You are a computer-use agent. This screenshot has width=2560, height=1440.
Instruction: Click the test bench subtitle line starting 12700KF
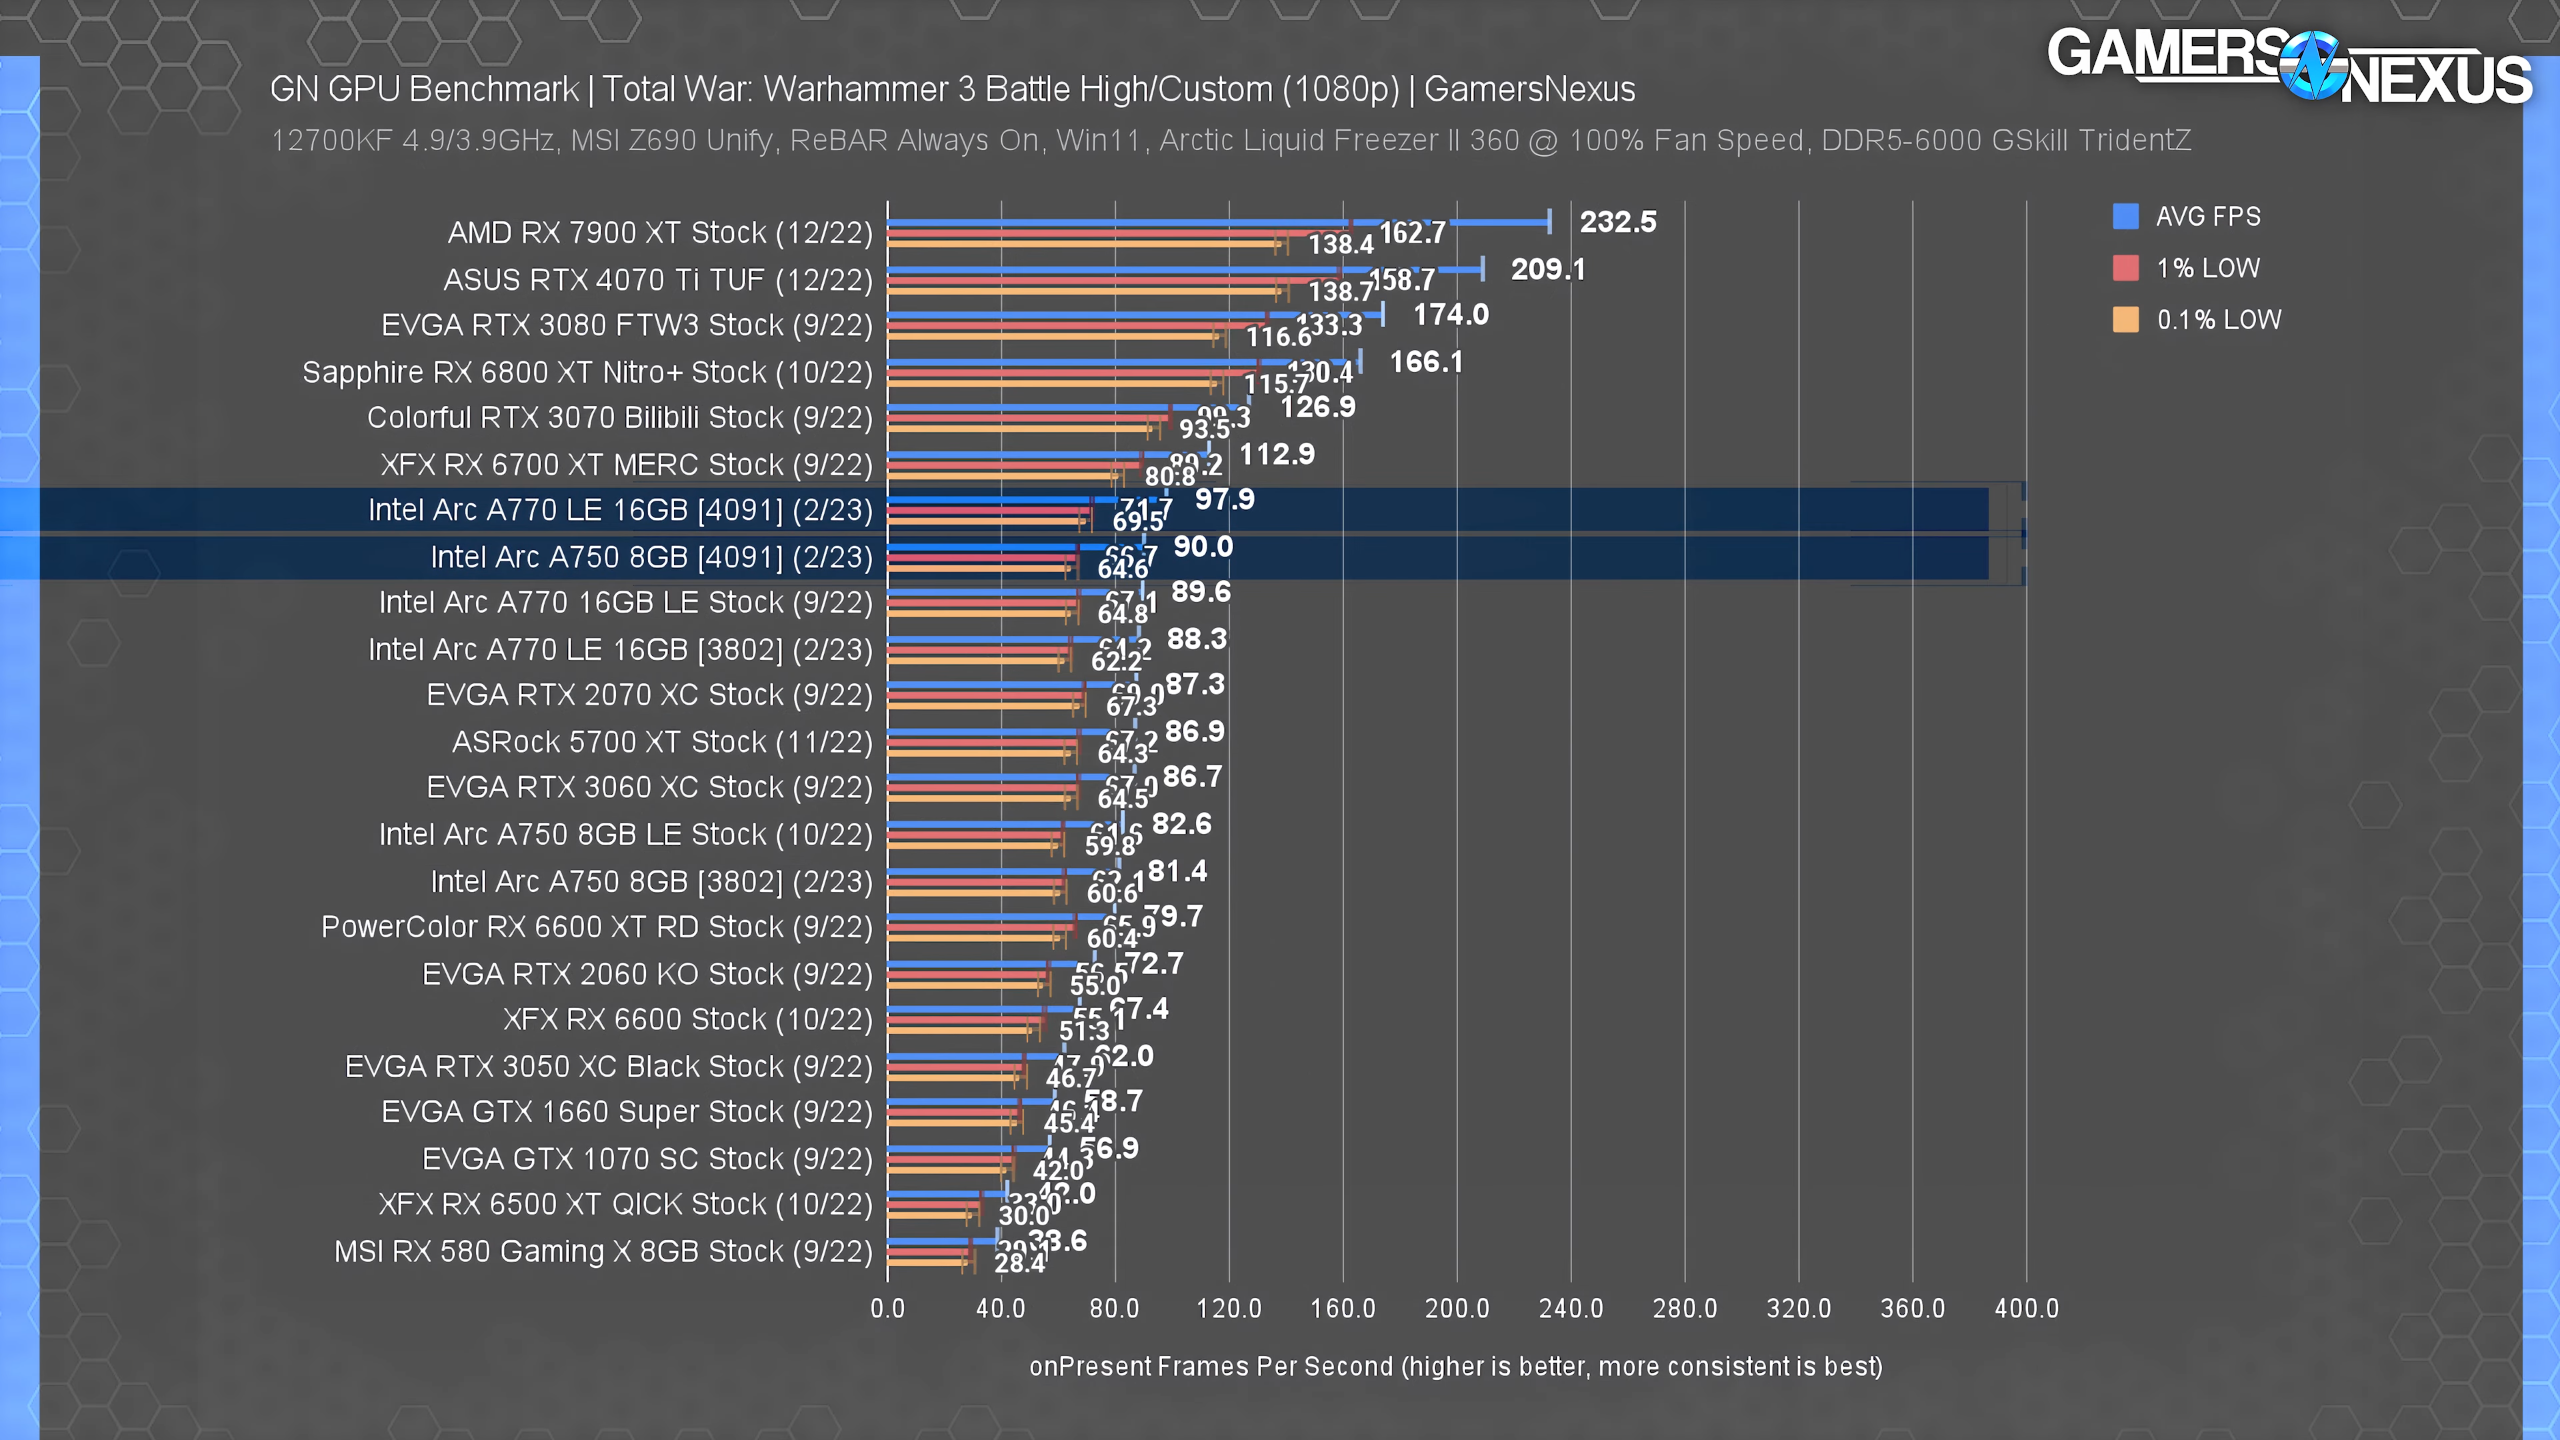tap(1231, 140)
